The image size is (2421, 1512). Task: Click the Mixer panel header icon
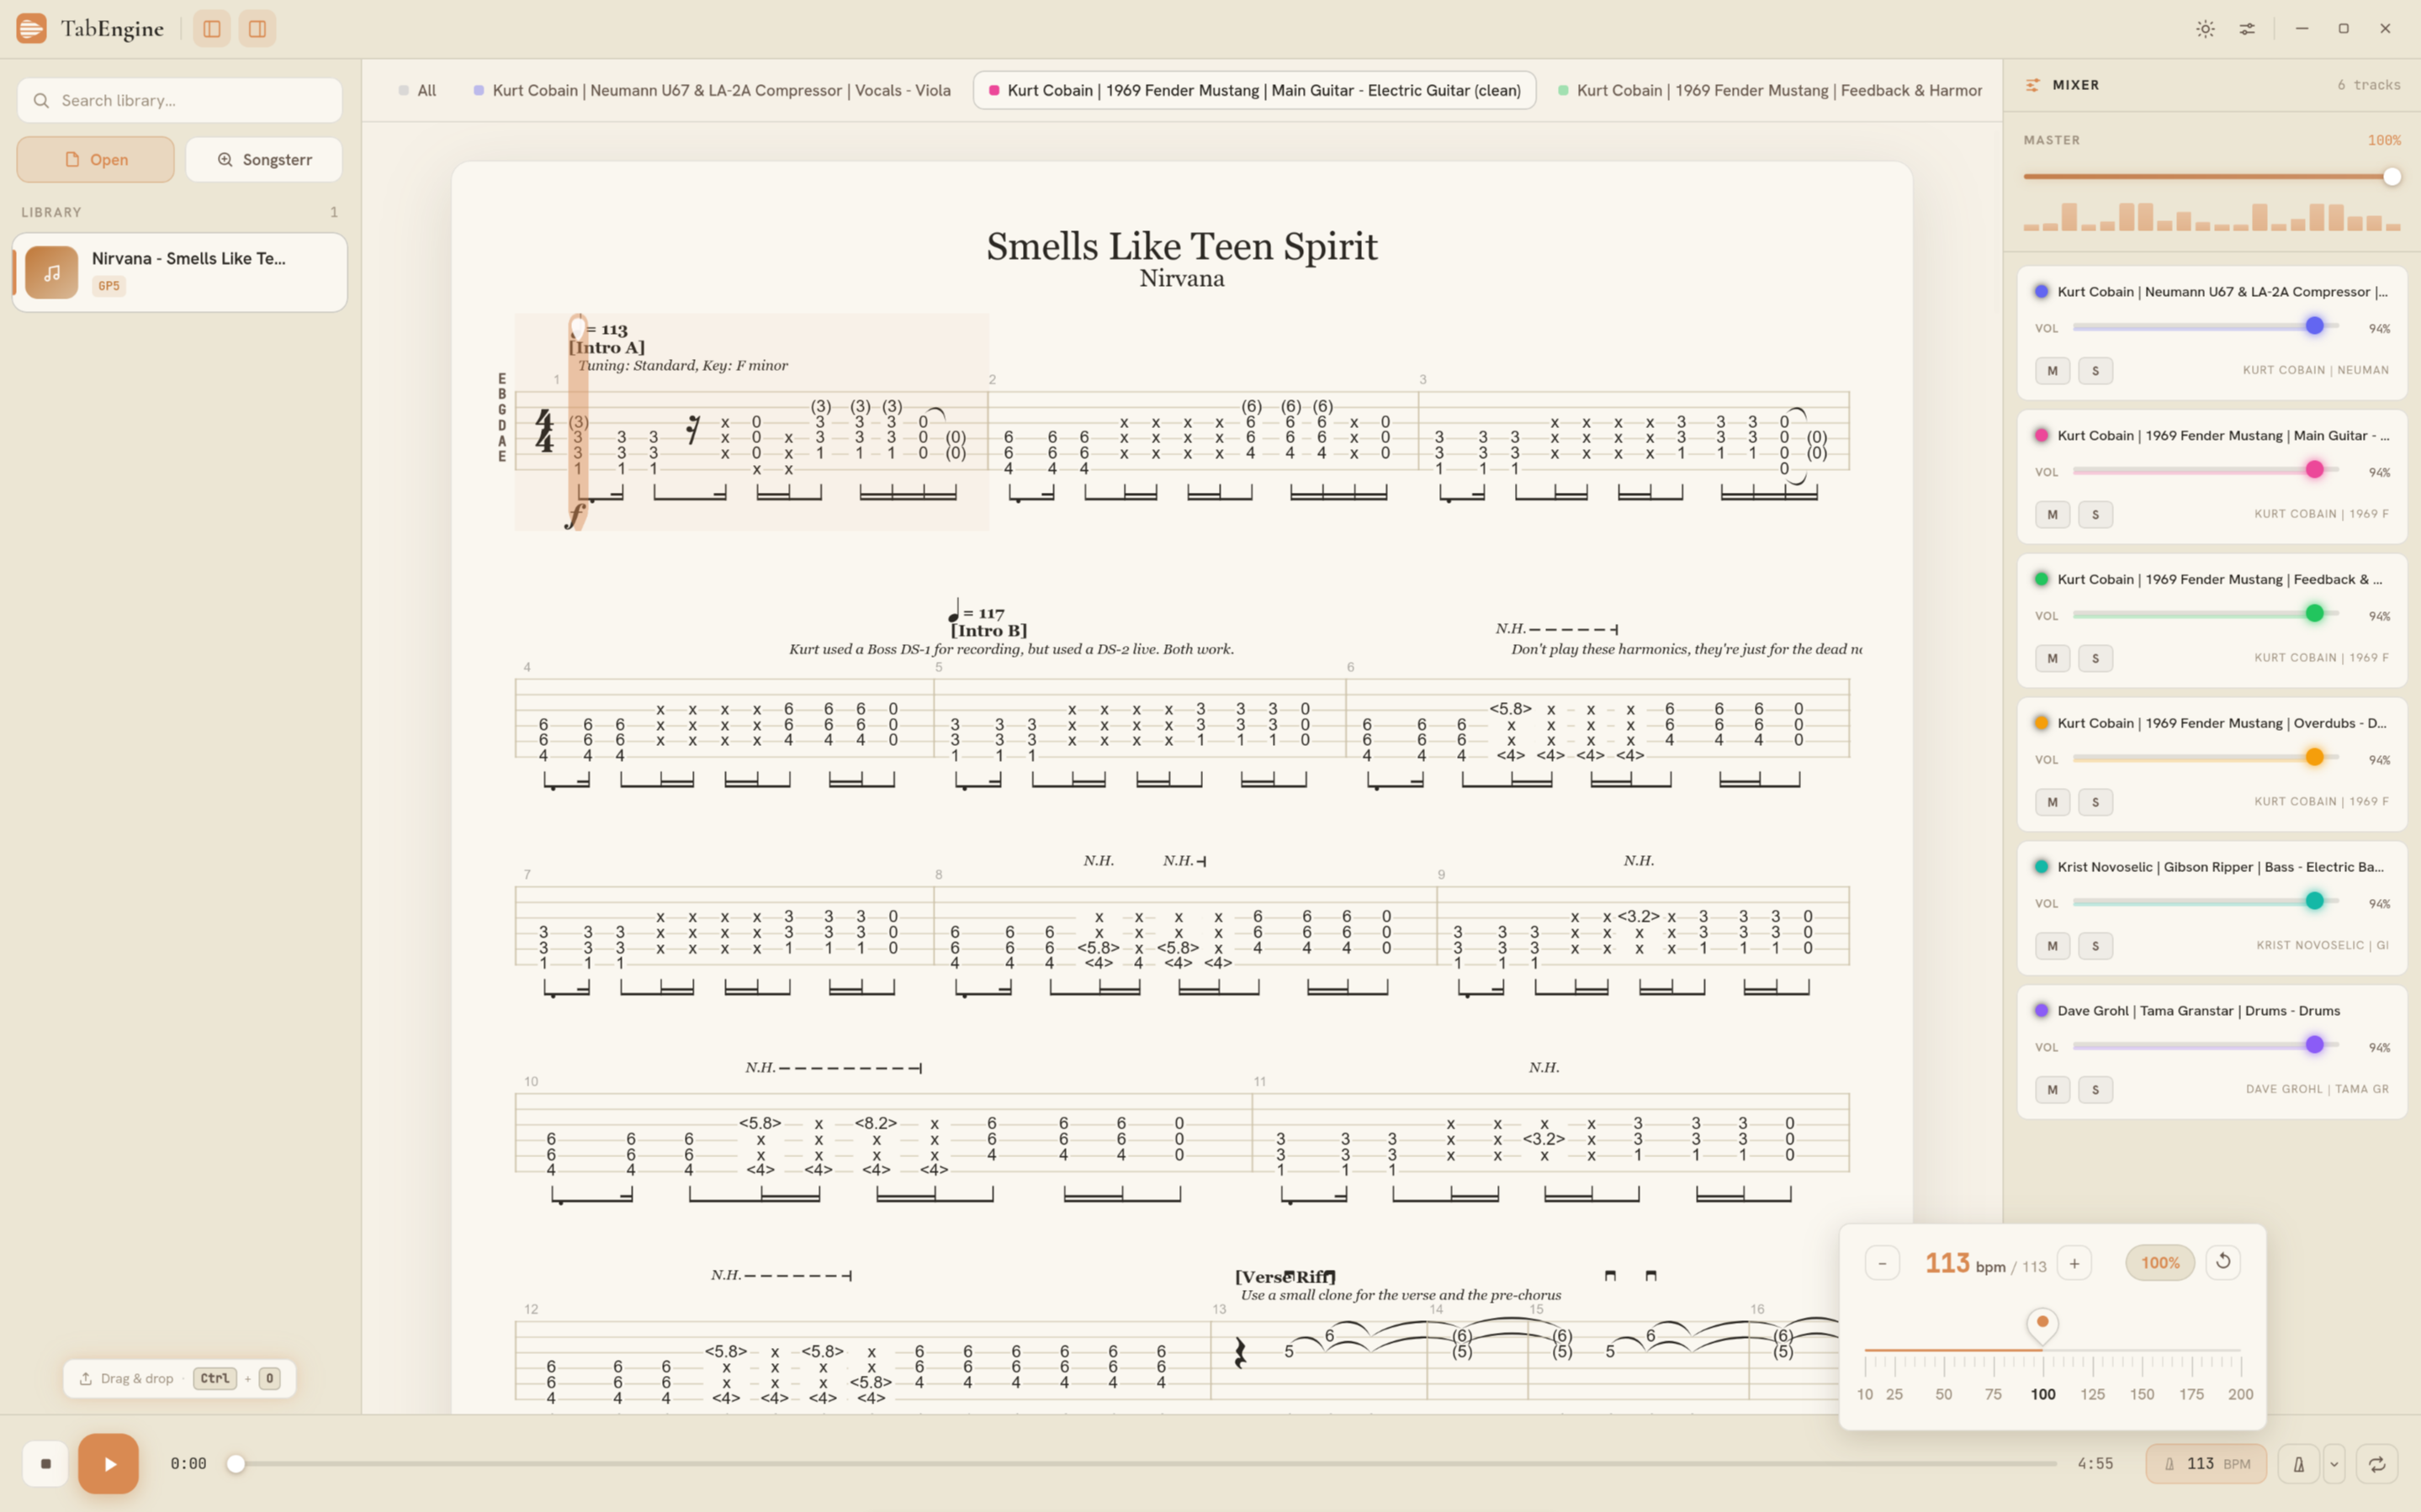coord(2033,85)
